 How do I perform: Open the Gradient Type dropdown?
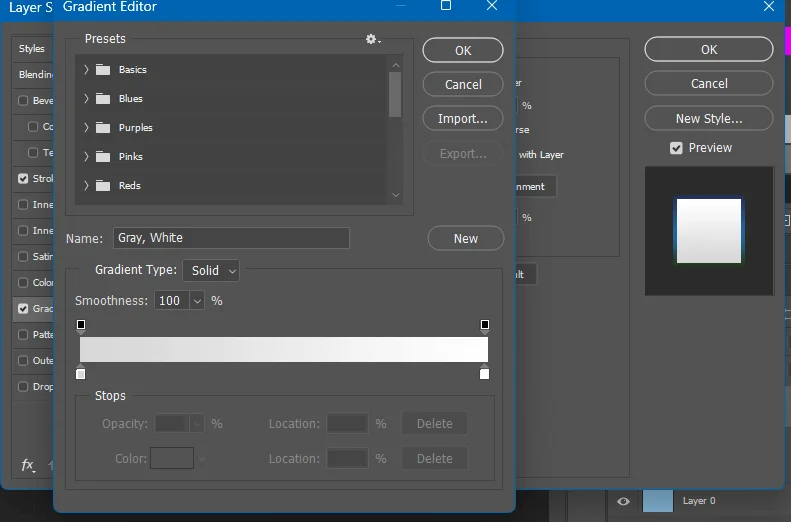211,271
